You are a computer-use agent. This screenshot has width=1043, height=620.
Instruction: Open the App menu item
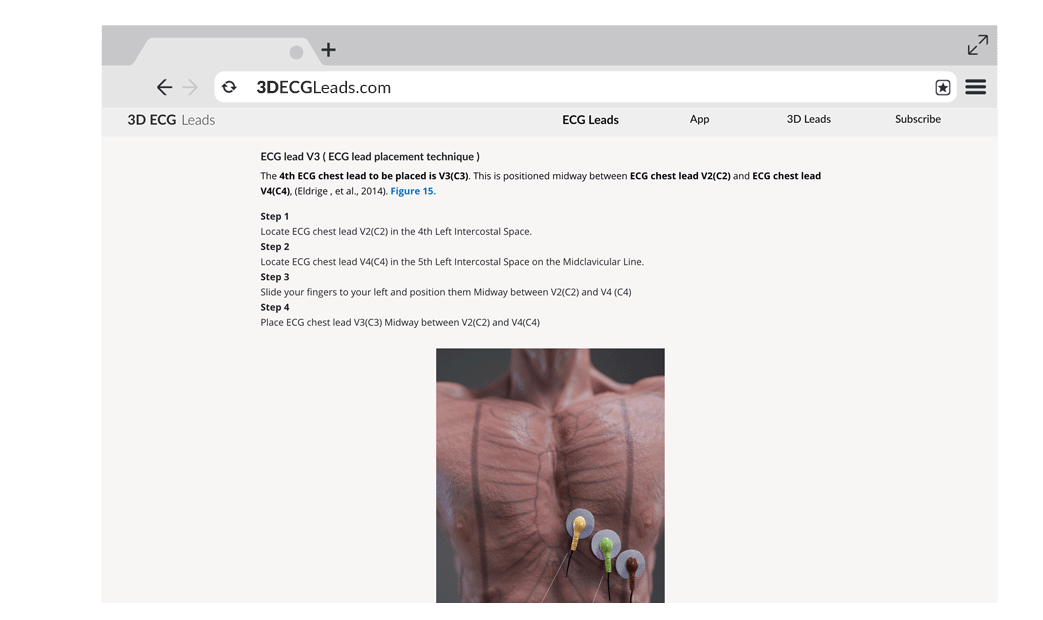[x=699, y=119]
